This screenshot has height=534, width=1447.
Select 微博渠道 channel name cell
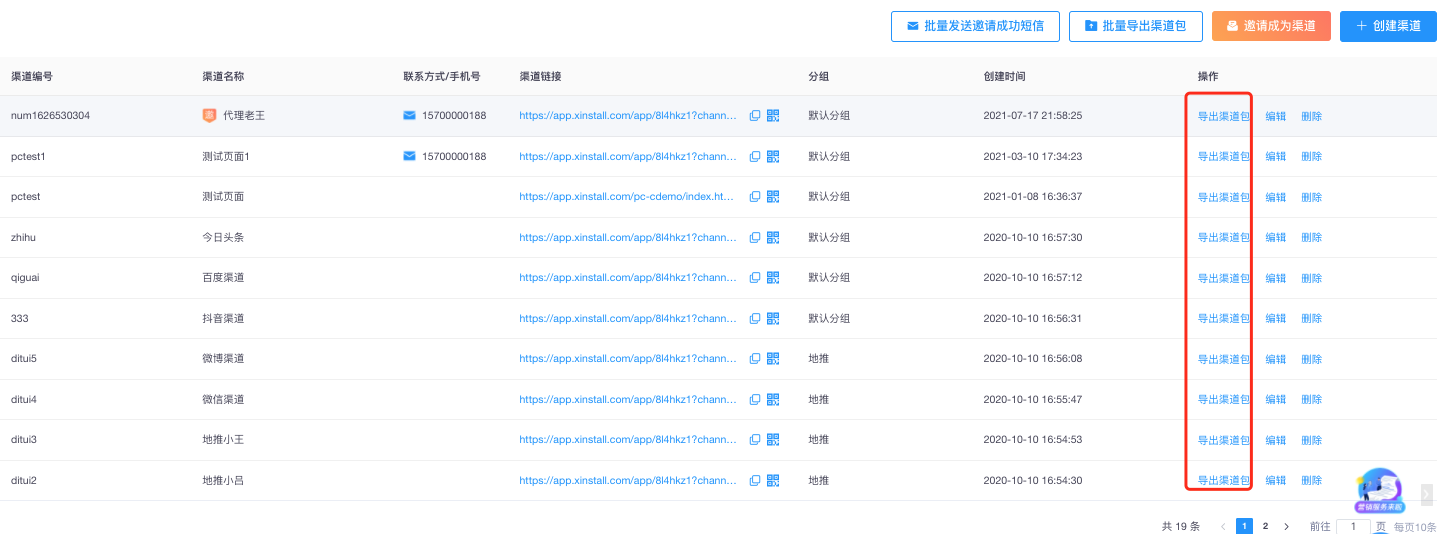pos(223,359)
